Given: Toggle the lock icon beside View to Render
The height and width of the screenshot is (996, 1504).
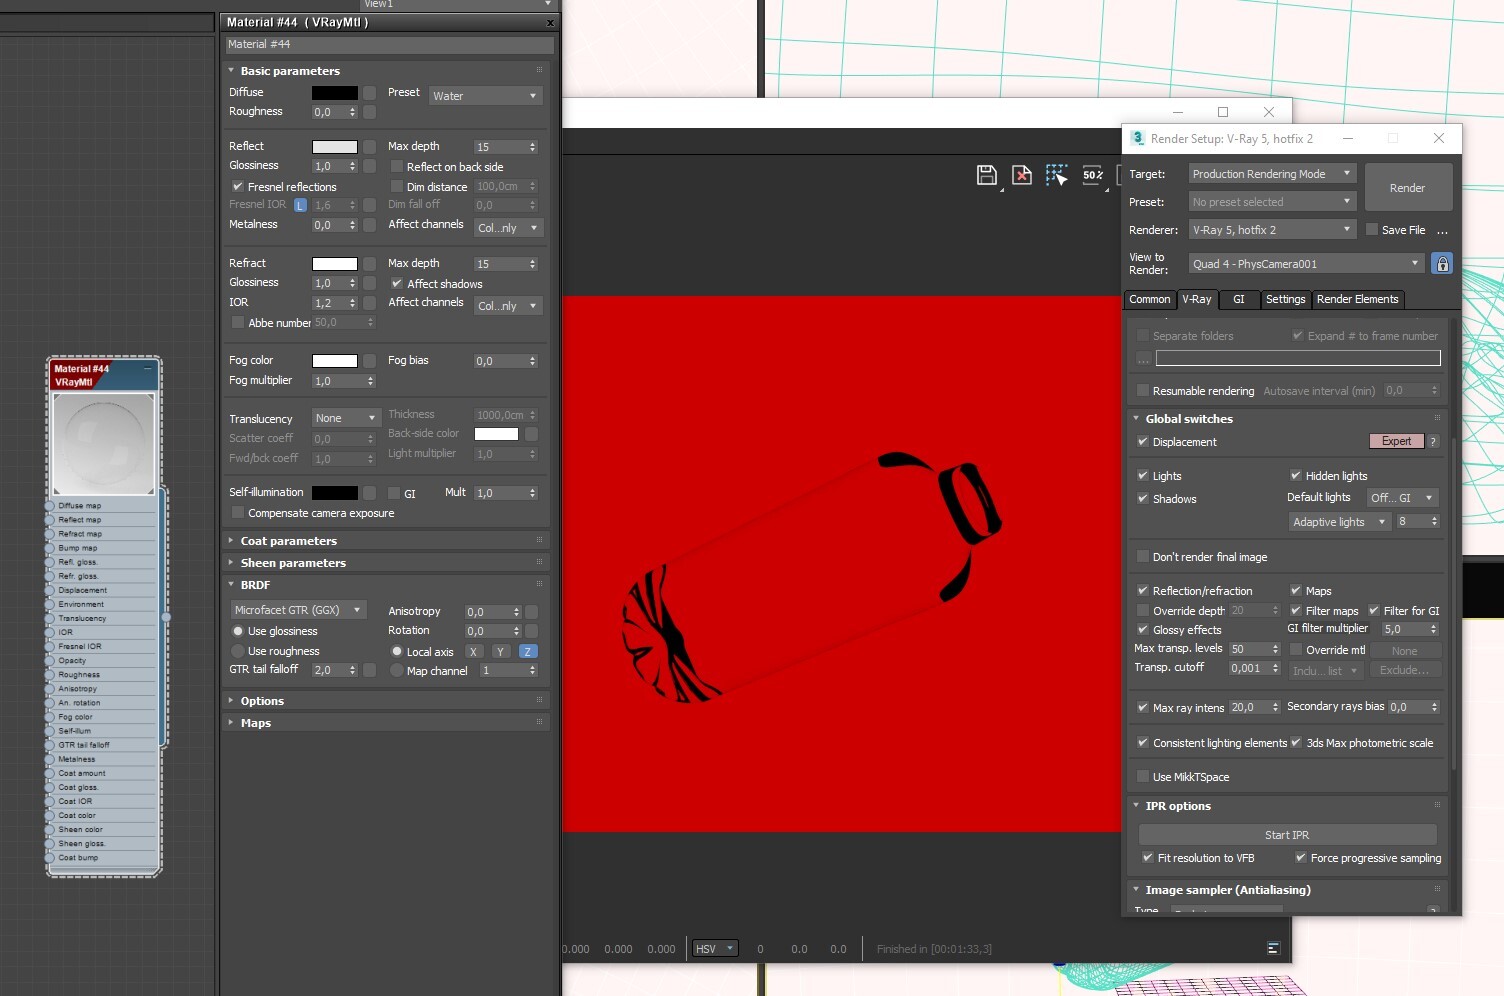Looking at the screenshot, I should (1441, 263).
